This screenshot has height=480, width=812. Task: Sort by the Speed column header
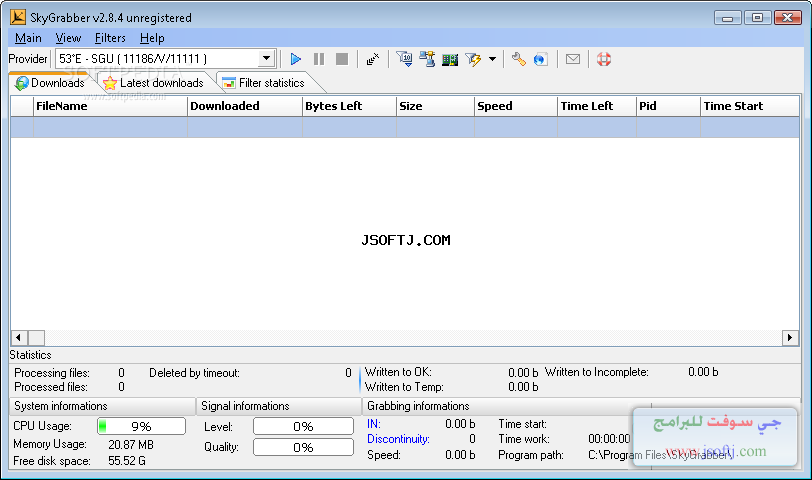tap(516, 106)
